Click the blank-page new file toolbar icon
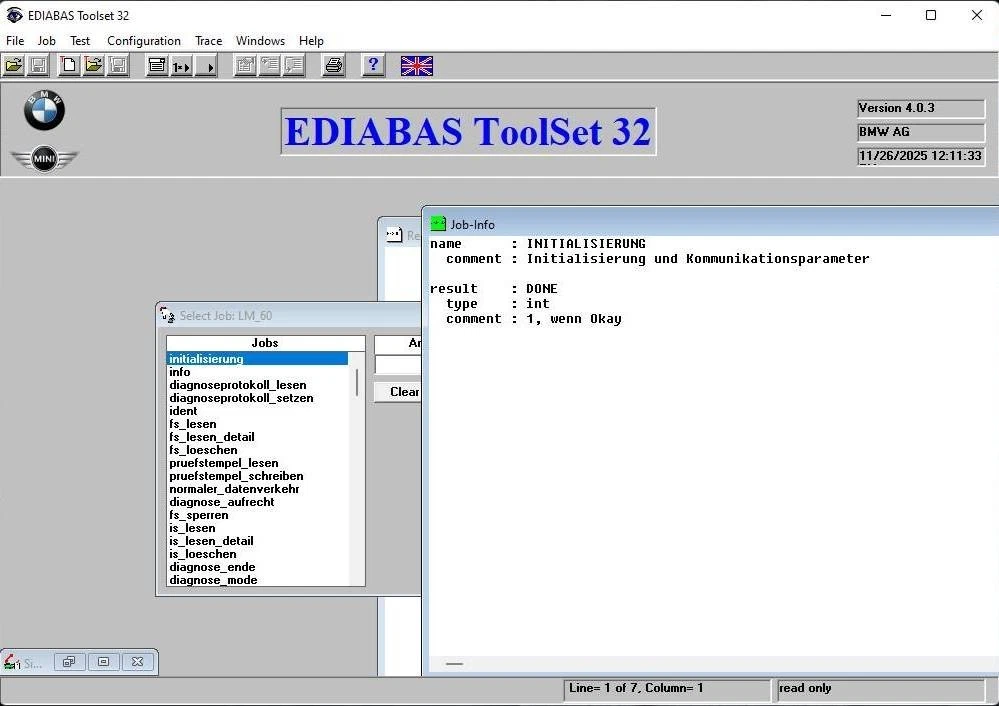 tap(69, 65)
